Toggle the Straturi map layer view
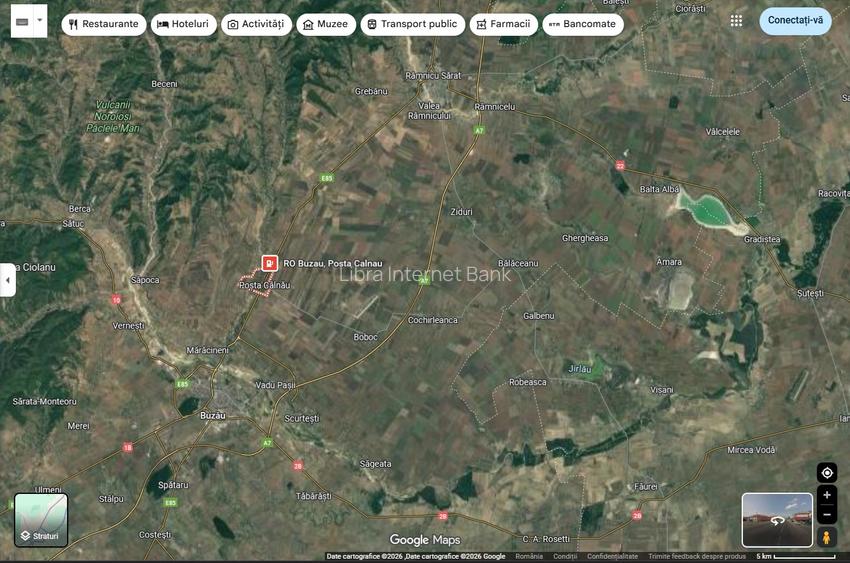850x563 pixels. coord(41,520)
